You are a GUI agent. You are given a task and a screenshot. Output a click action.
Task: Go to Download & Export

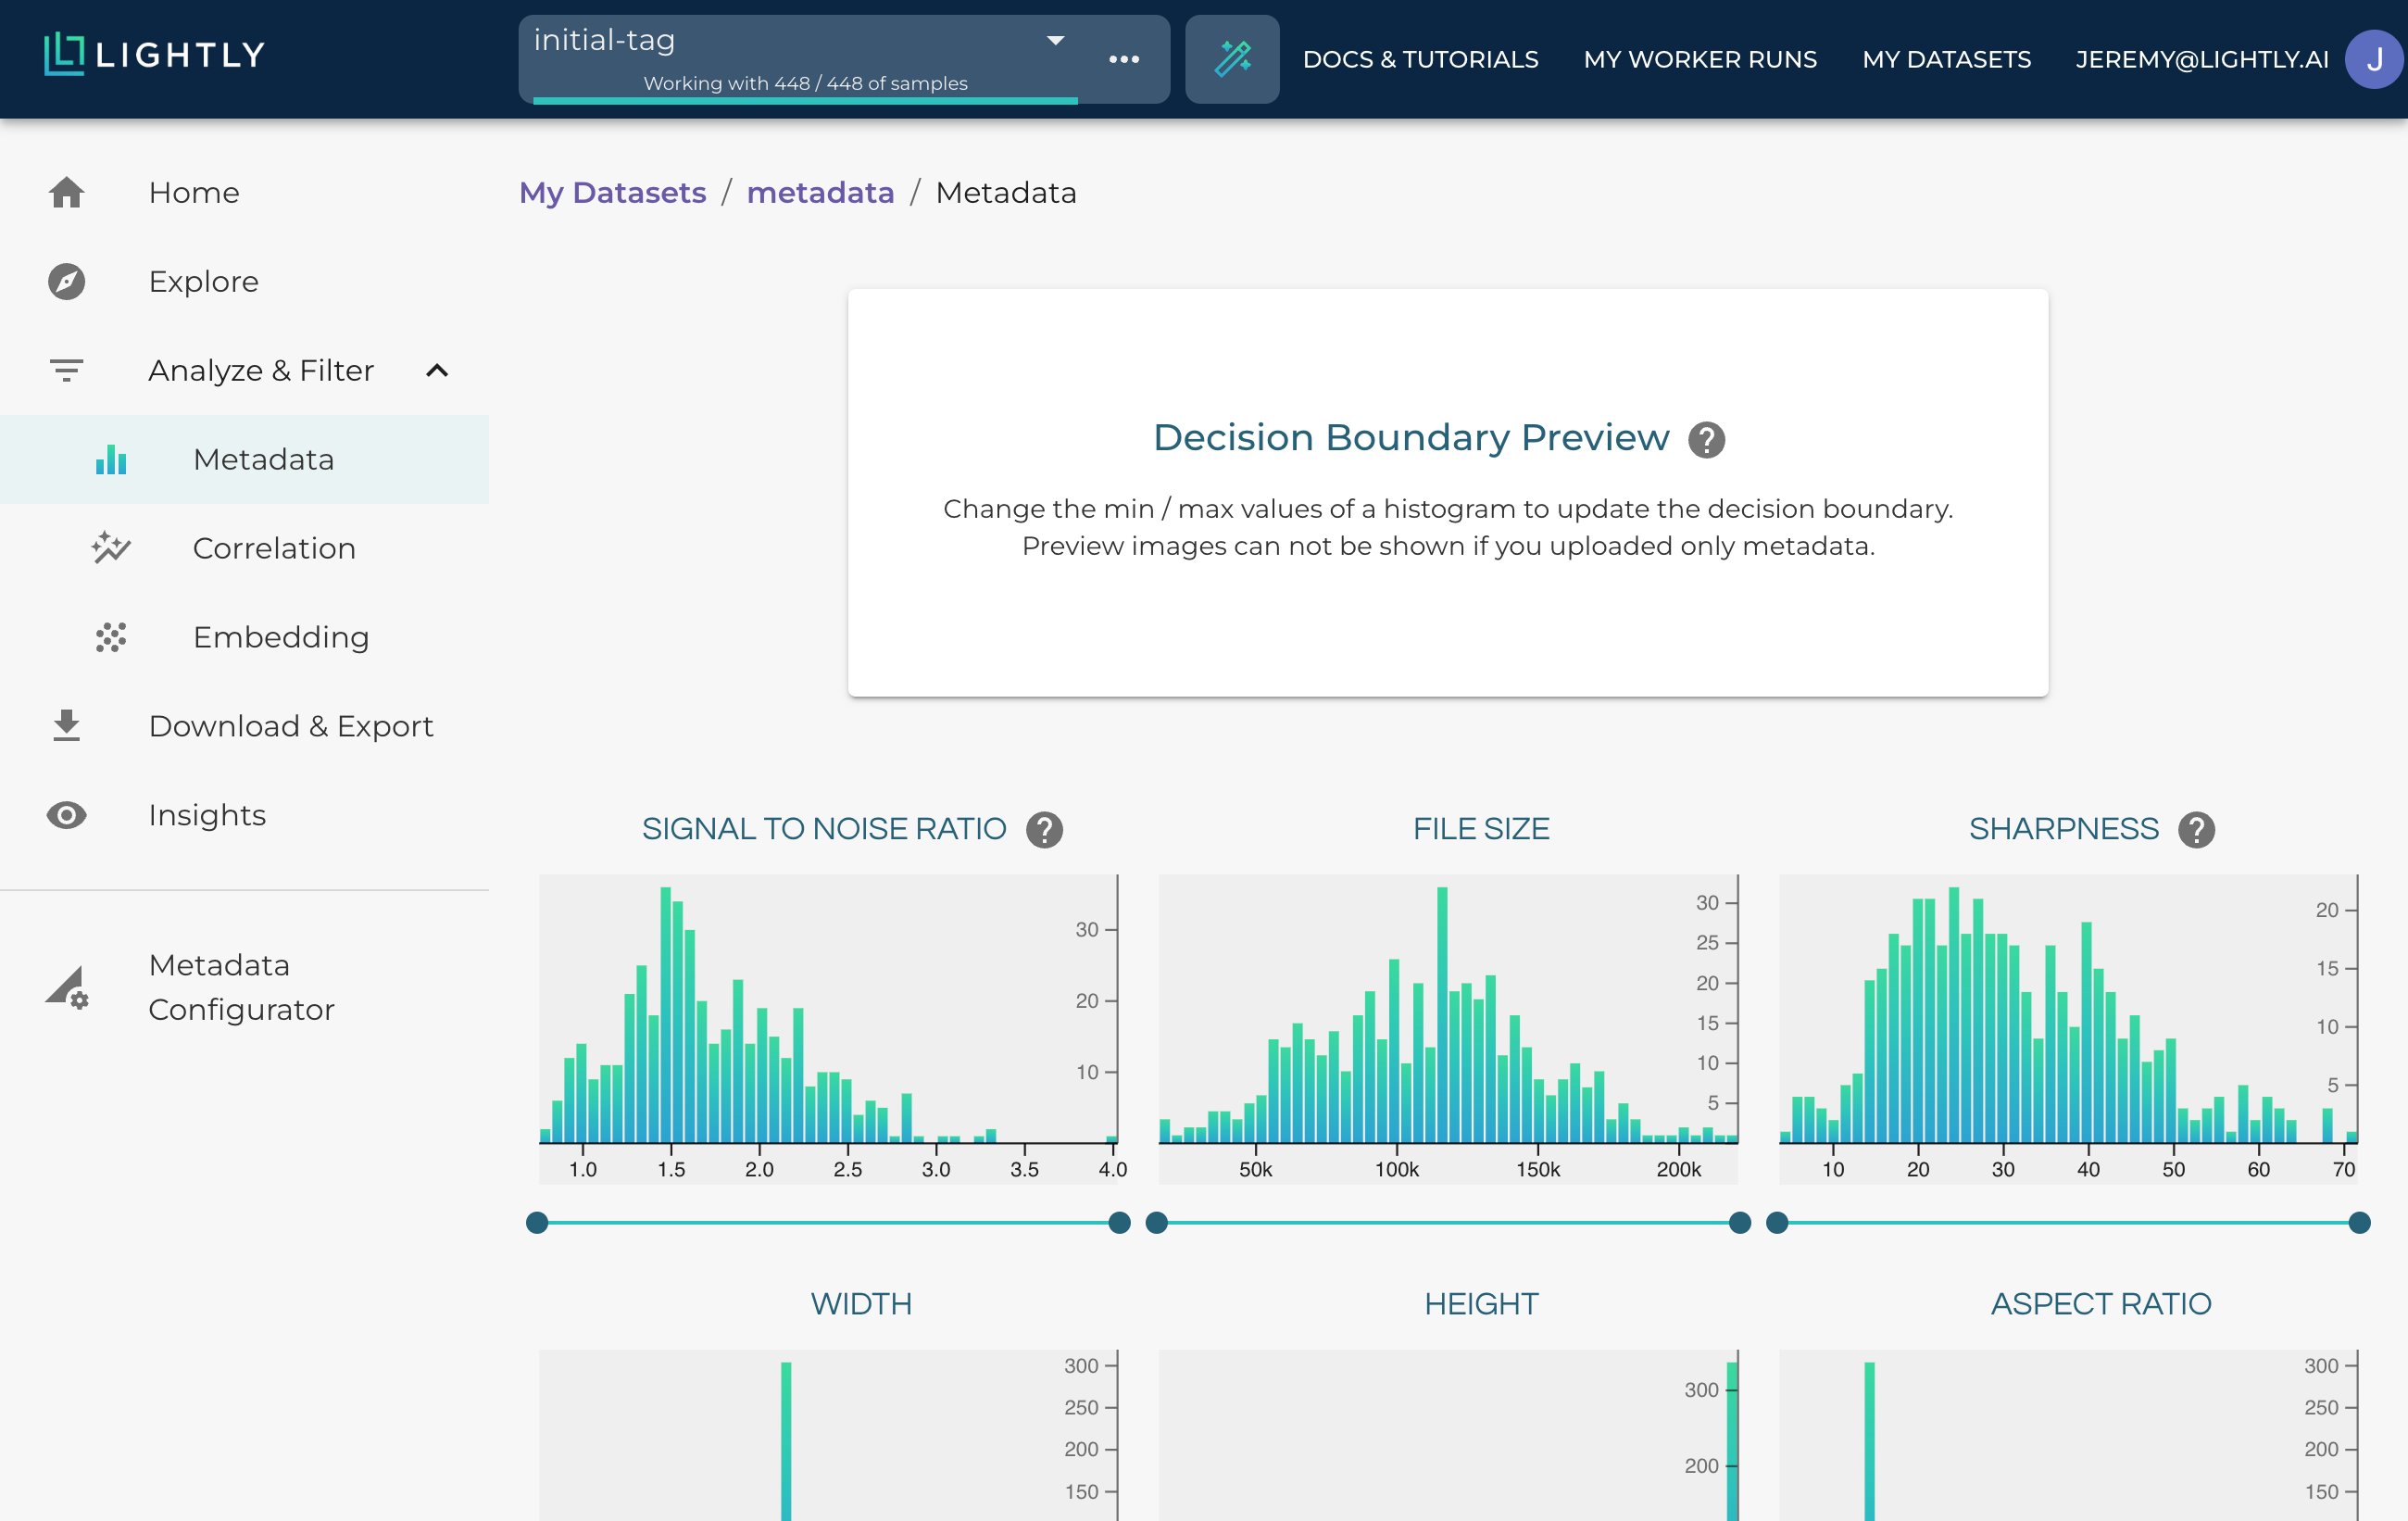coord(290,726)
